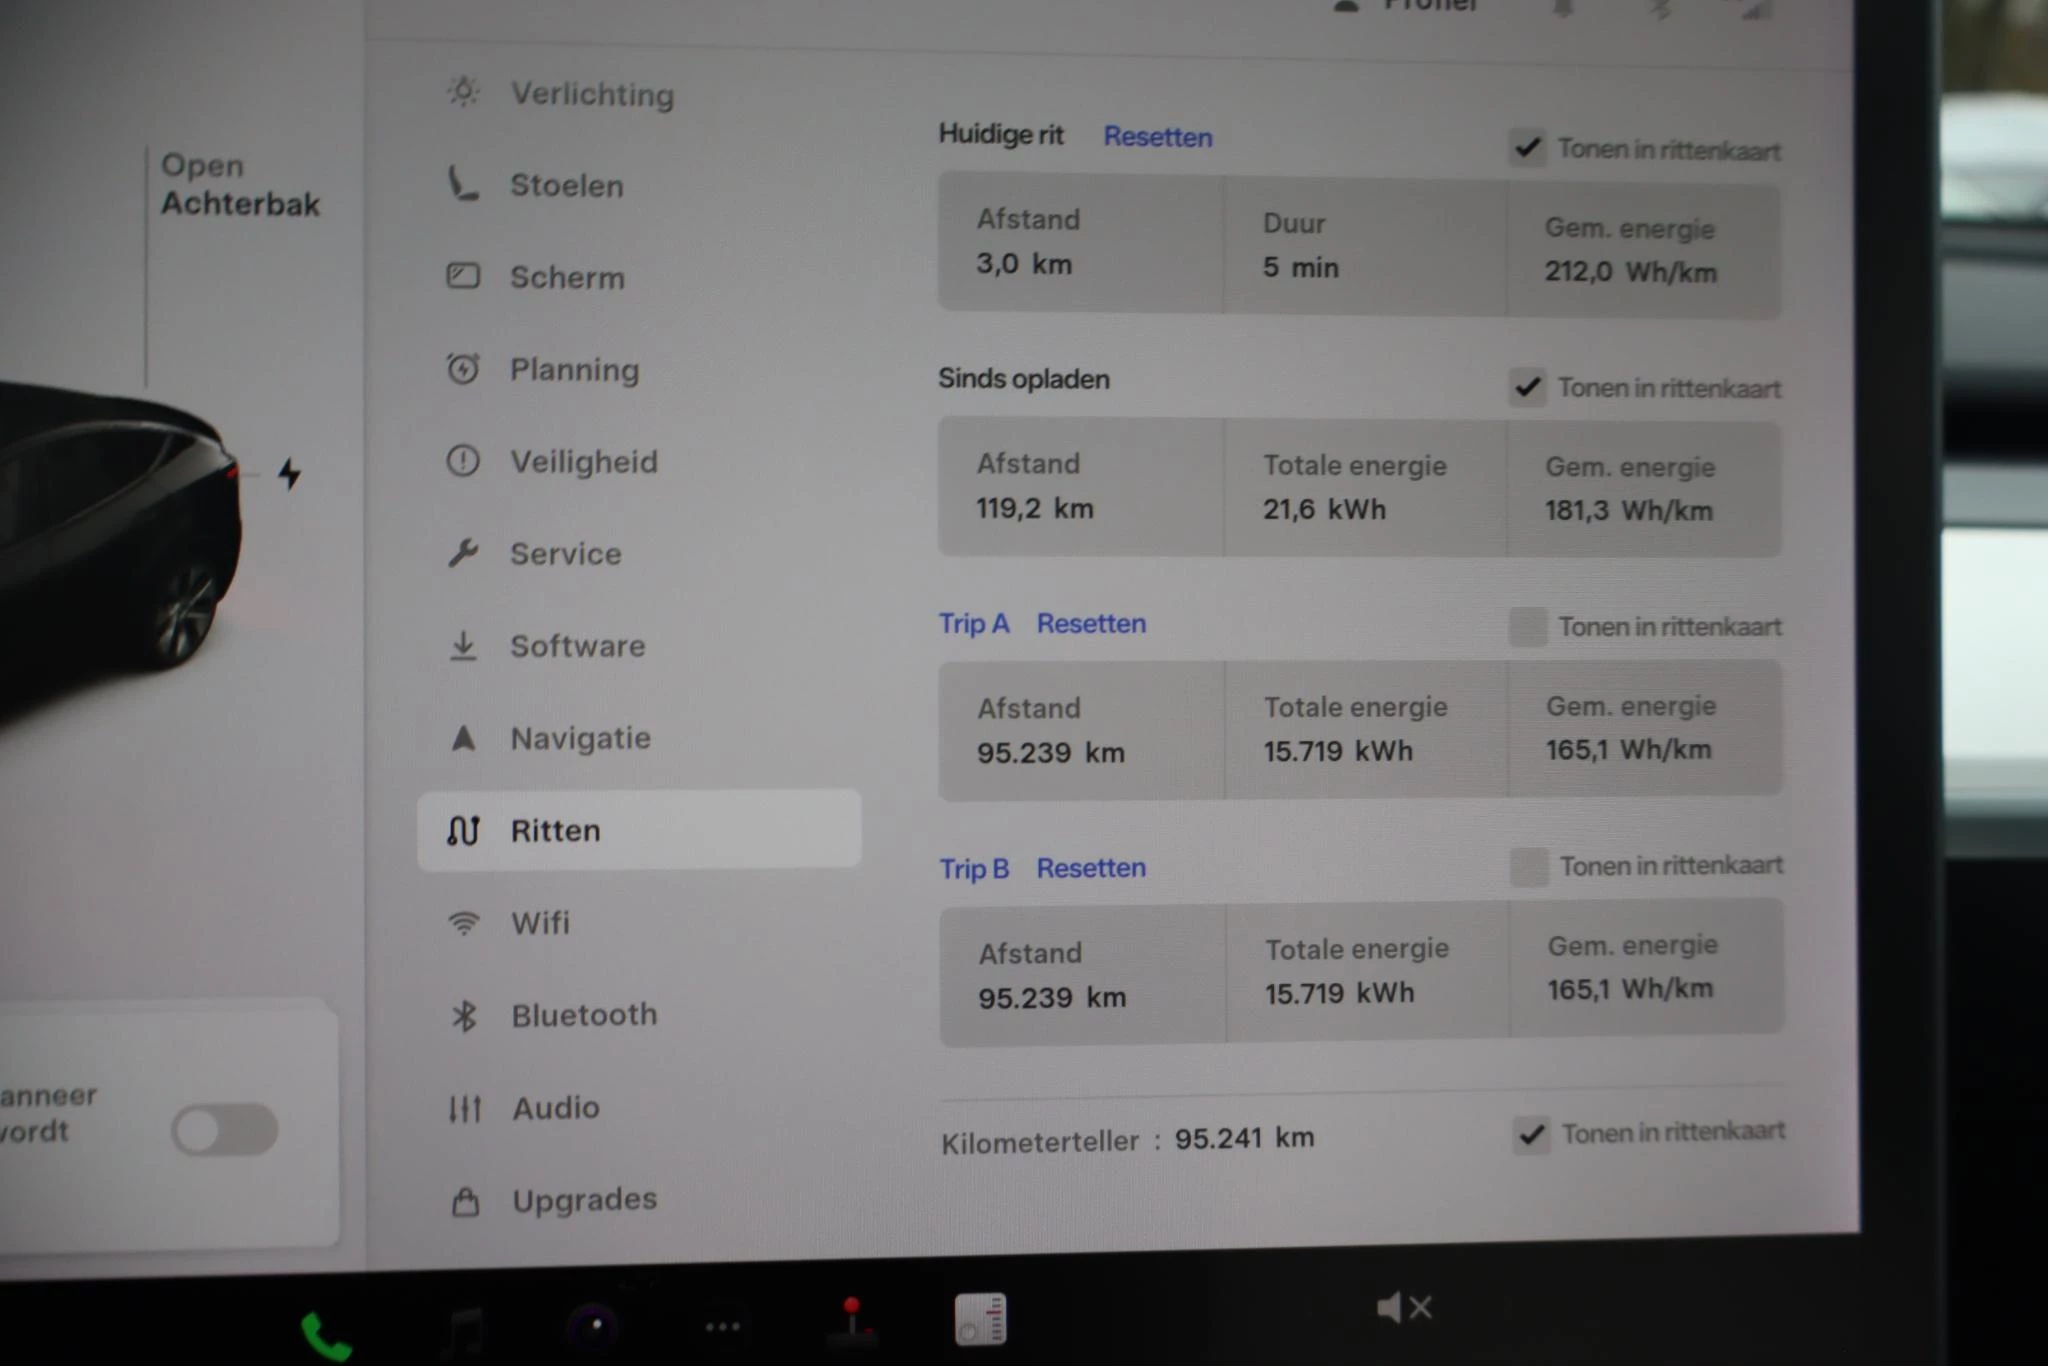Uncheck Kilometerteller Tonen in rittenkaart
Screen dimensions: 2048x1366
tap(1531, 1134)
